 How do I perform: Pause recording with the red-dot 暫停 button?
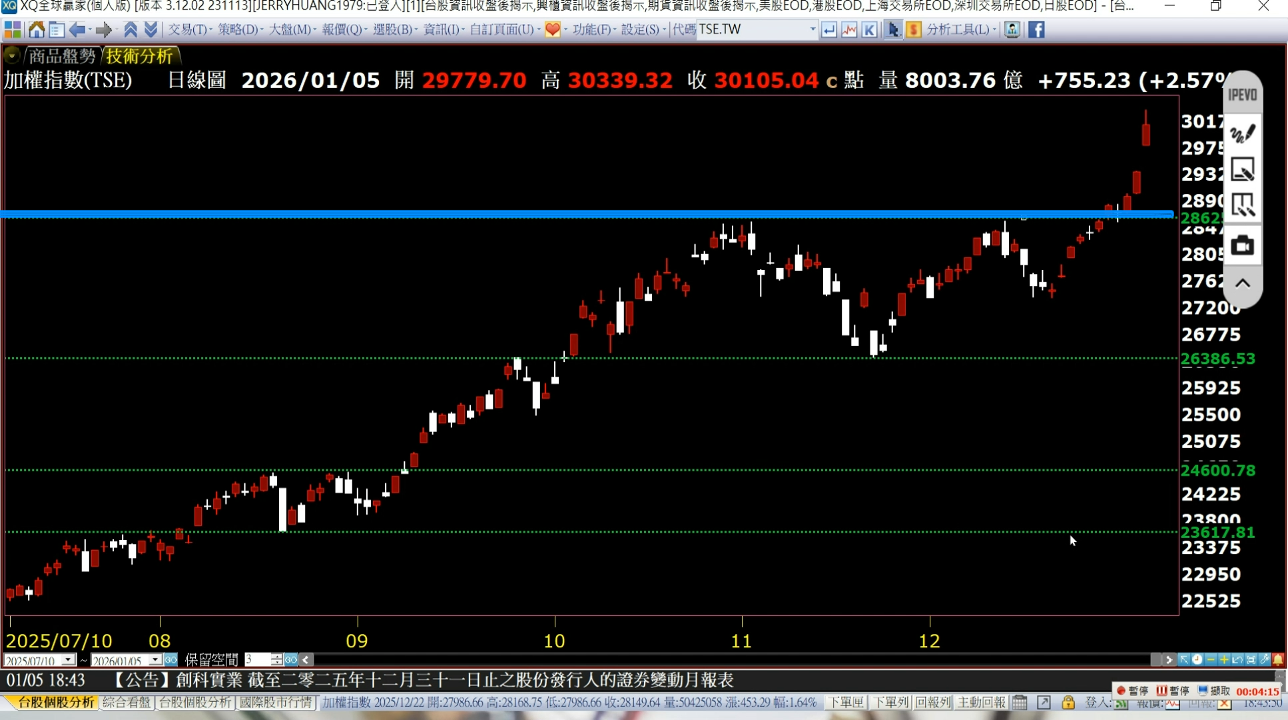(1132, 691)
